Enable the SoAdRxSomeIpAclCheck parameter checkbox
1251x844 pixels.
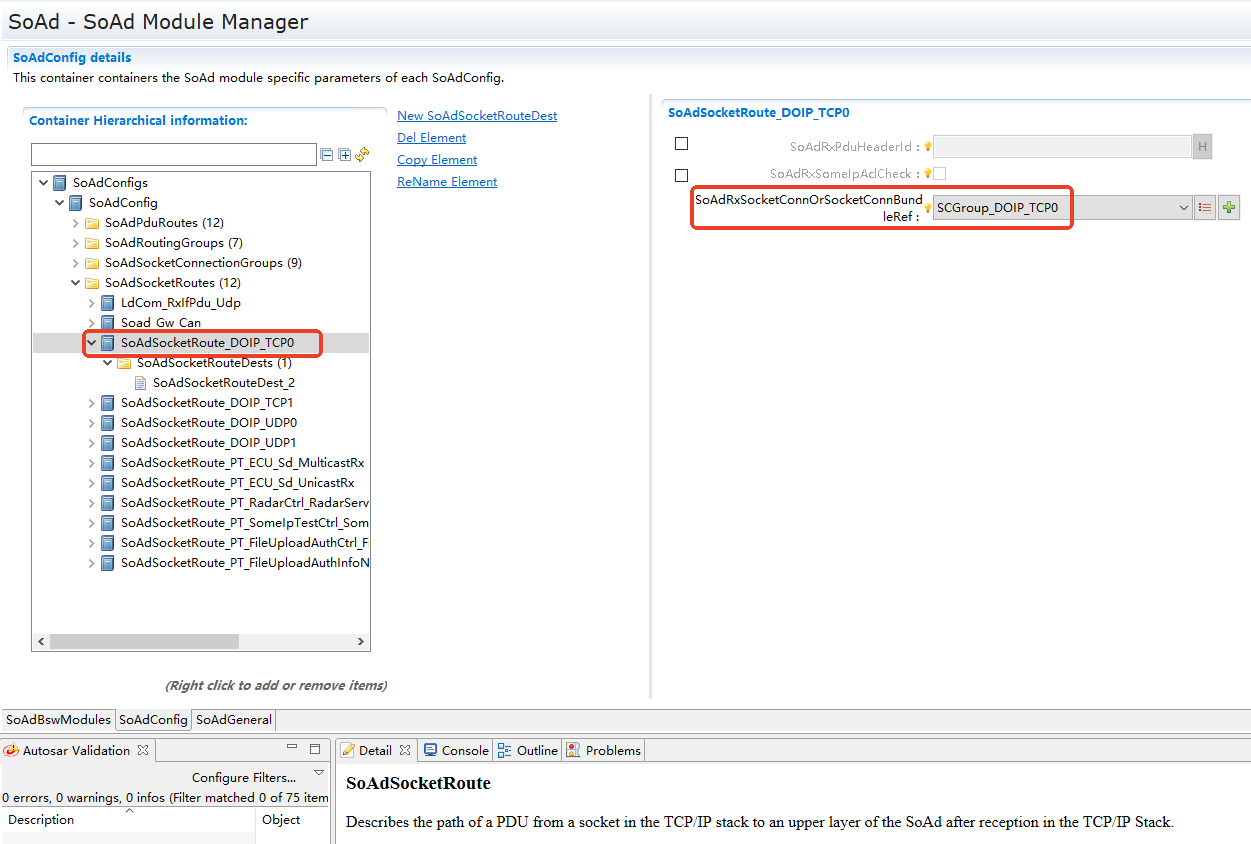(682, 175)
